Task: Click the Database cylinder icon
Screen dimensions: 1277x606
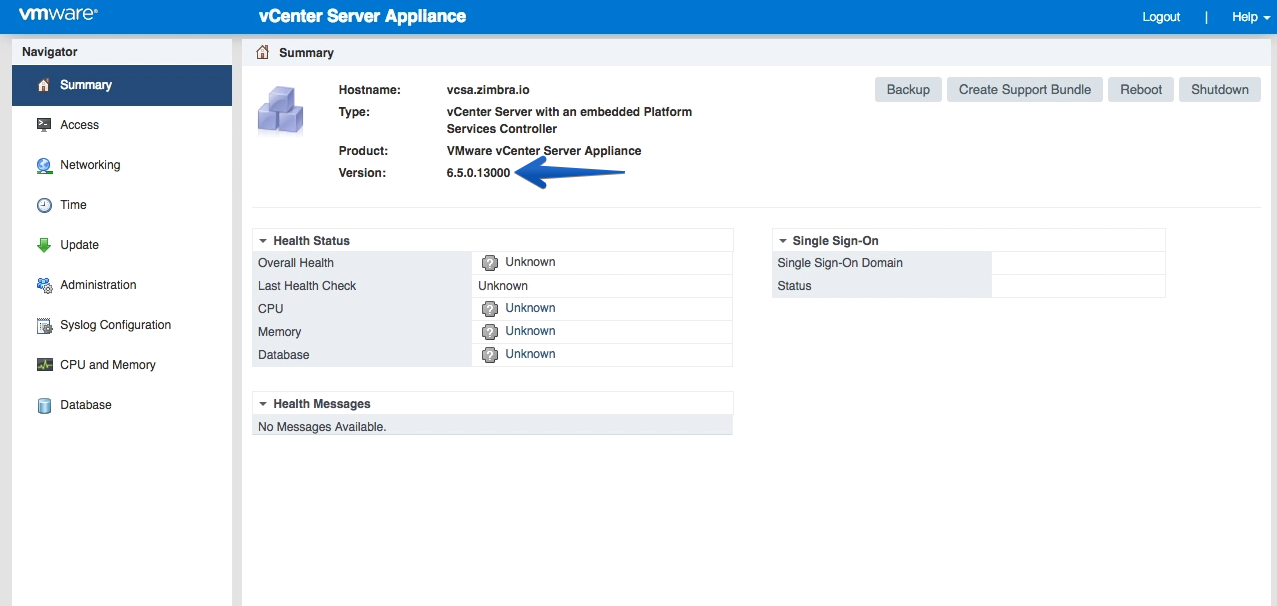Action: click(x=43, y=405)
